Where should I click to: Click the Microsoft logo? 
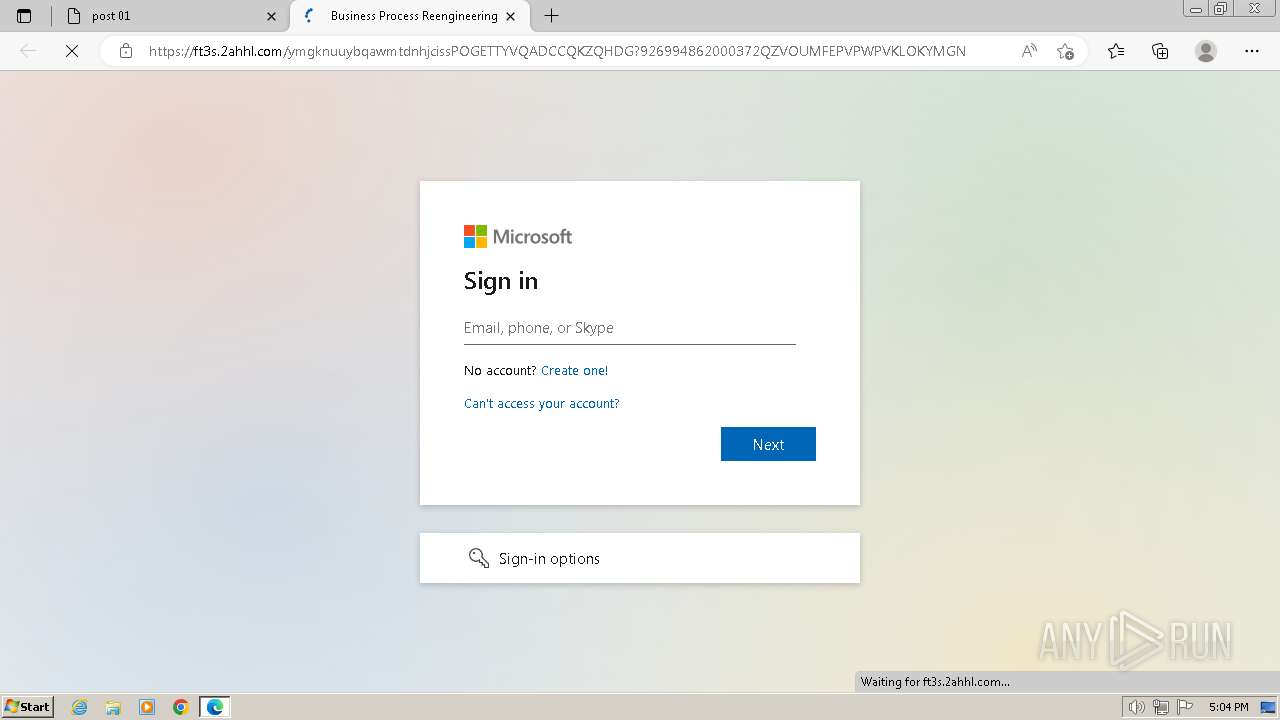pyautogui.click(x=518, y=237)
